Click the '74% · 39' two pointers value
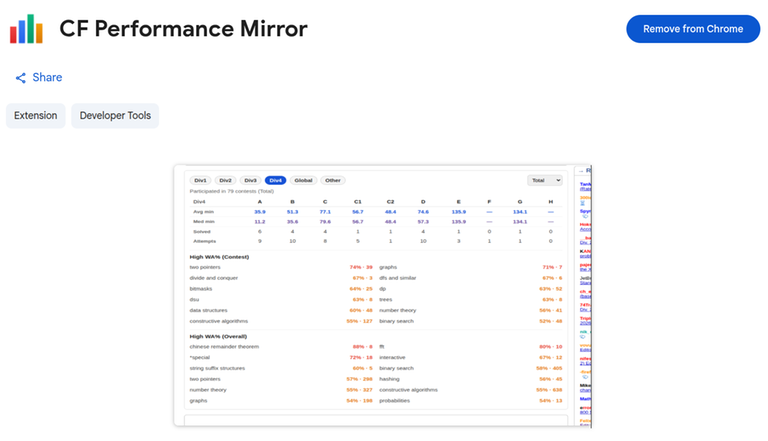This screenshot has width=768, height=441. (x=361, y=267)
